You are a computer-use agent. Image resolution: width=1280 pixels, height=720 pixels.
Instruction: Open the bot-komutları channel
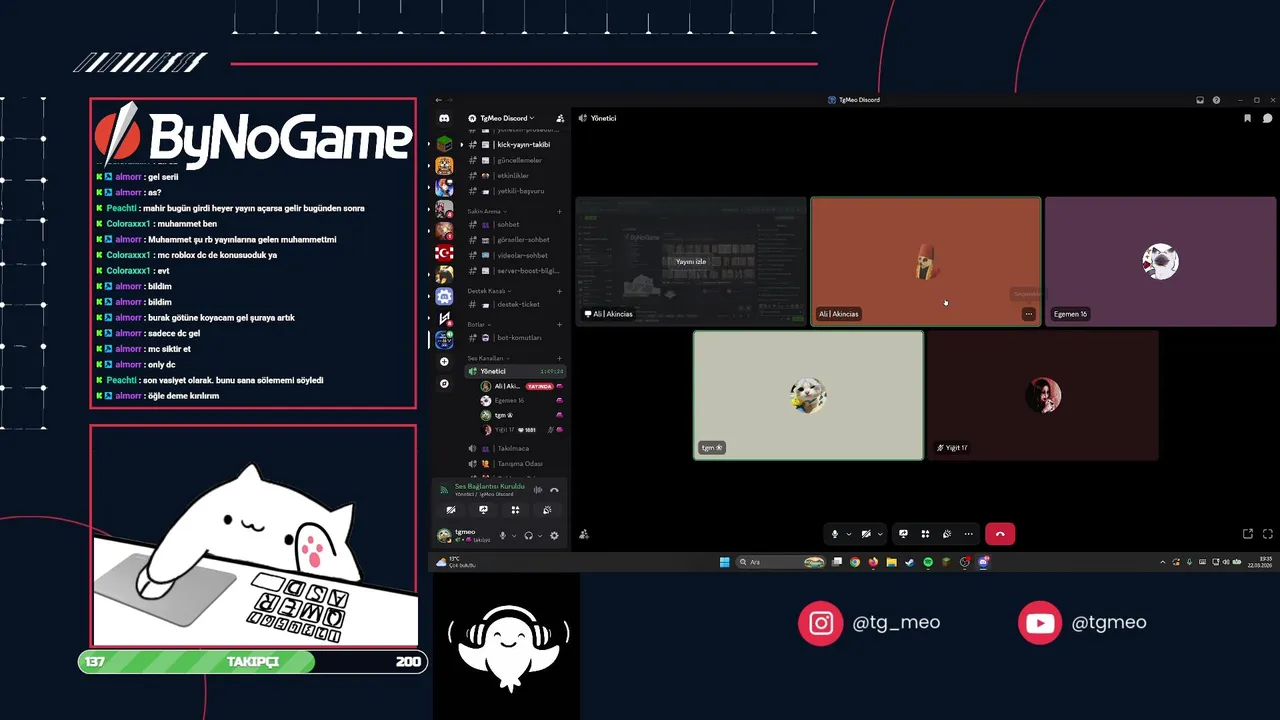514,338
